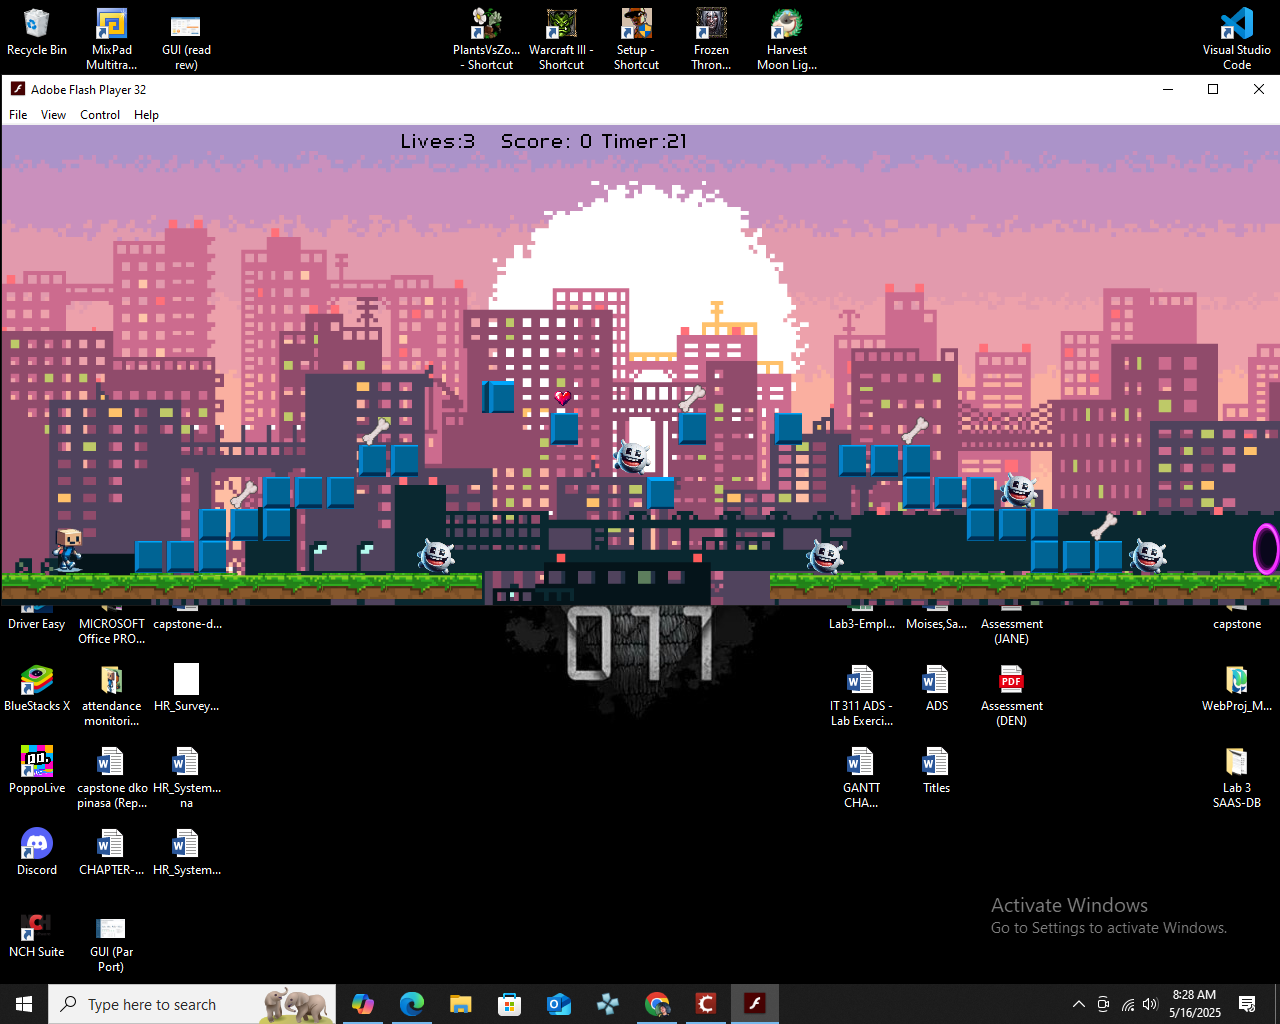Viewport: 1280px width, 1024px height.
Task: Minimize the Adobe Flash Player window
Action: click(x=1167, y=89)
